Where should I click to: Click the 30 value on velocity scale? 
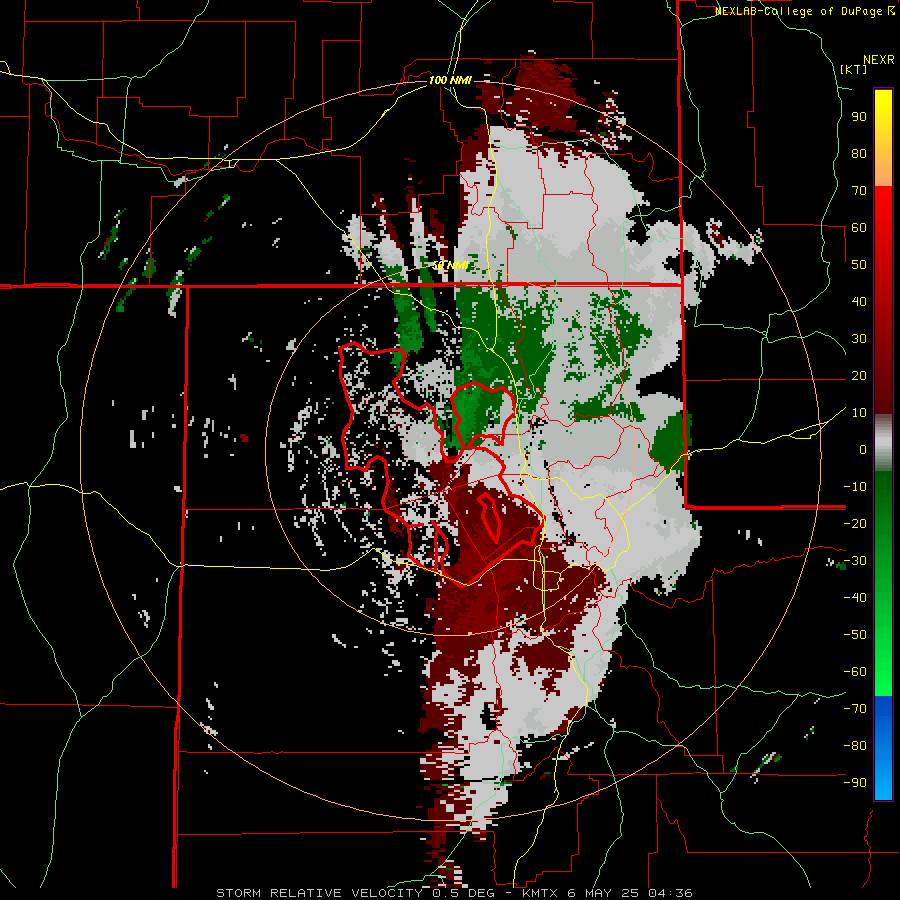click(x=859, y=339)
